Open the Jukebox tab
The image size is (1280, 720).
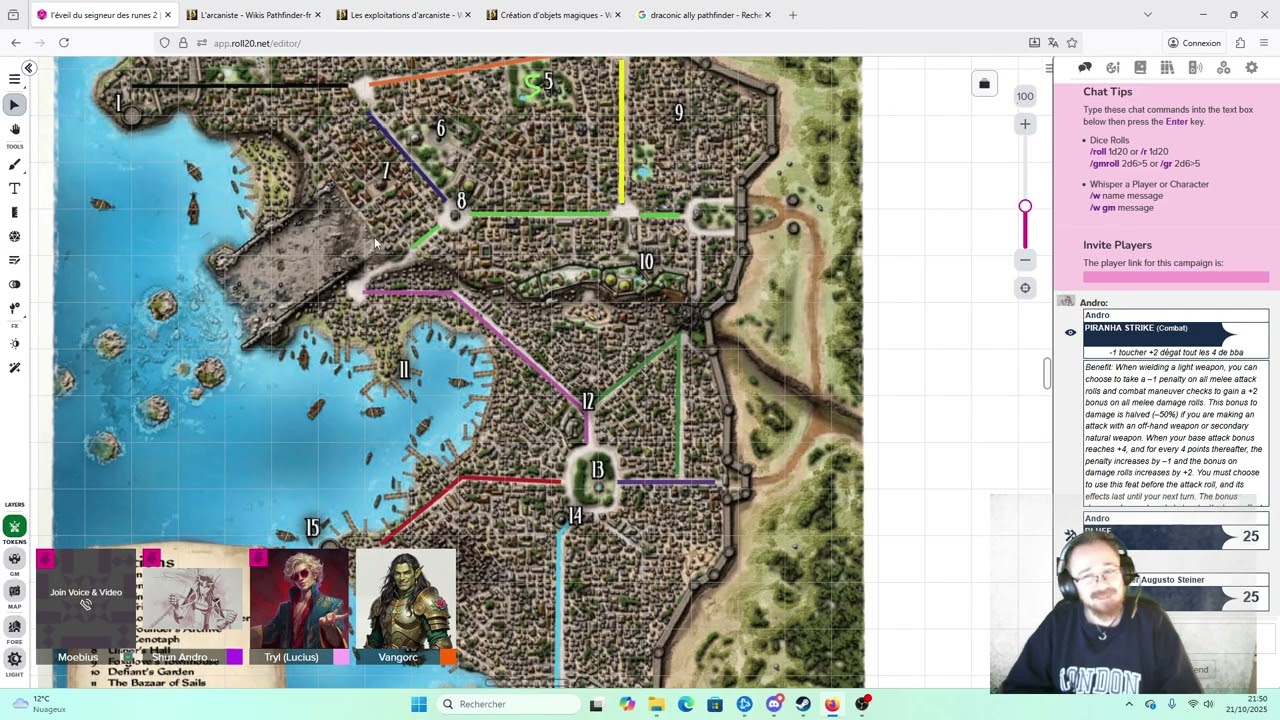point(1195,67)
